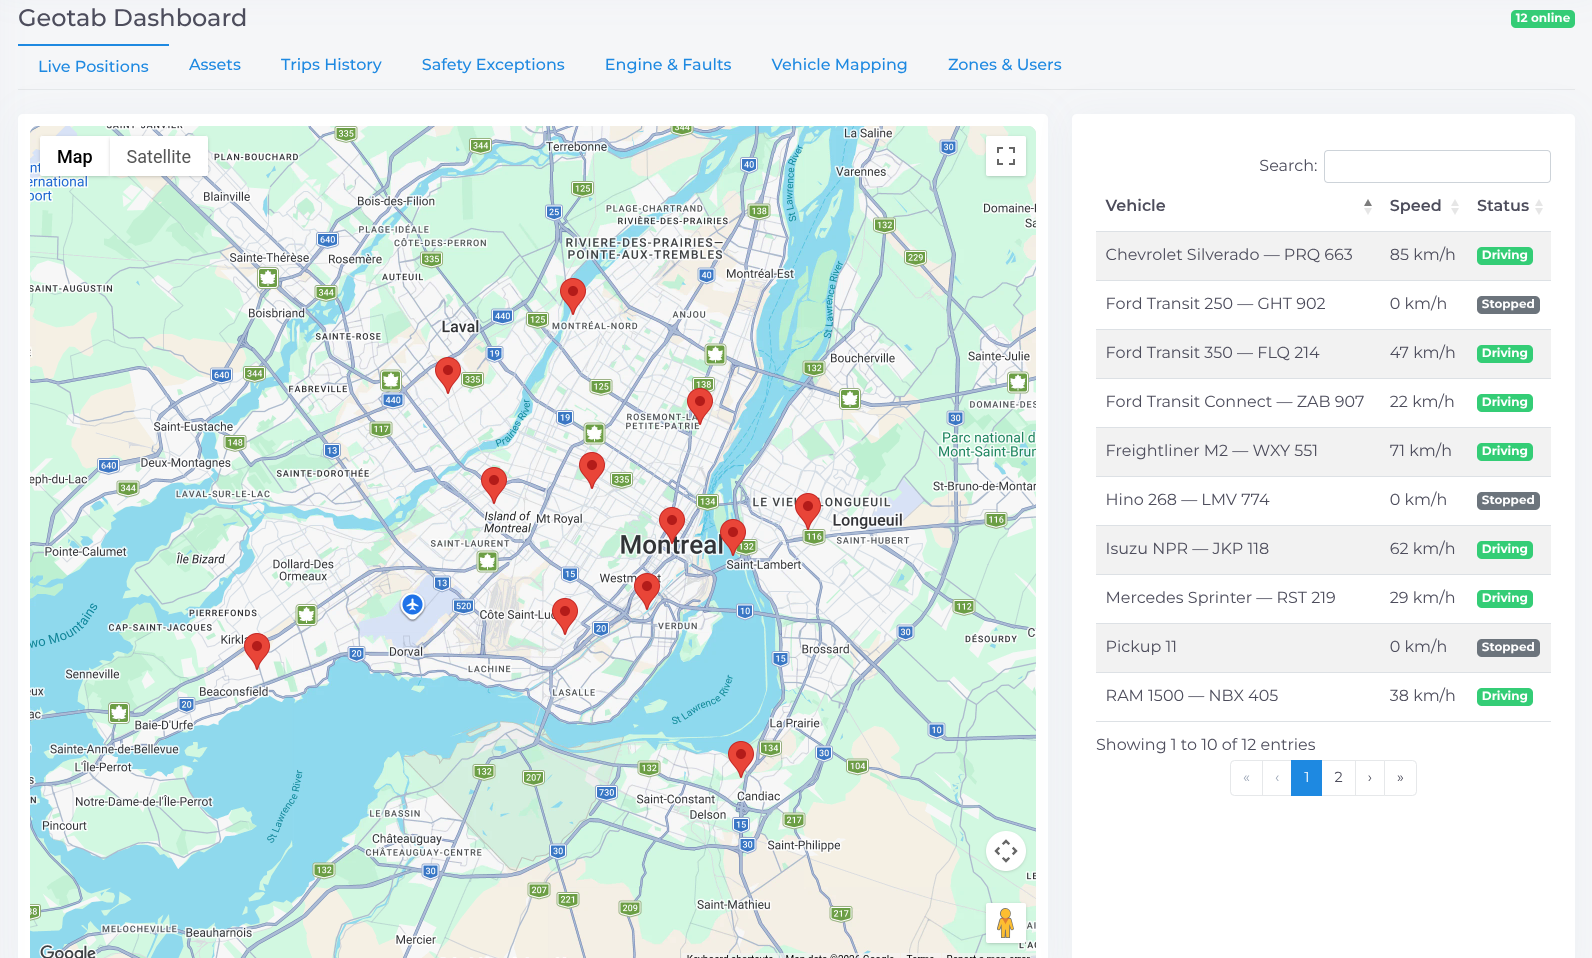Open the Vehicle Mapping tab
The height and width of the screenshot is (958, 1592).
click(839, 64)
